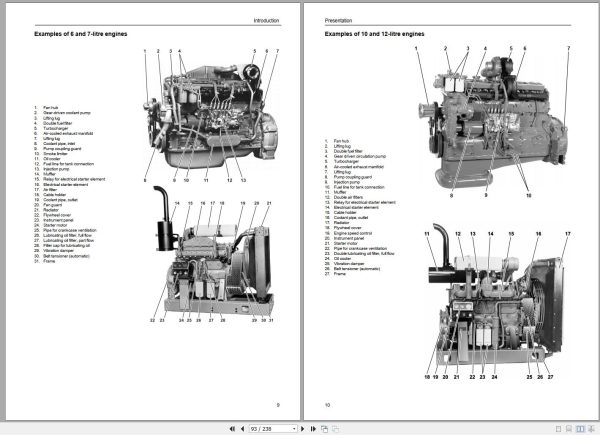This screenshot has height=435, width=600.
Task: Click the previous view icon after the last-page button
Action: pyautogui.click(x=324, y=429)
